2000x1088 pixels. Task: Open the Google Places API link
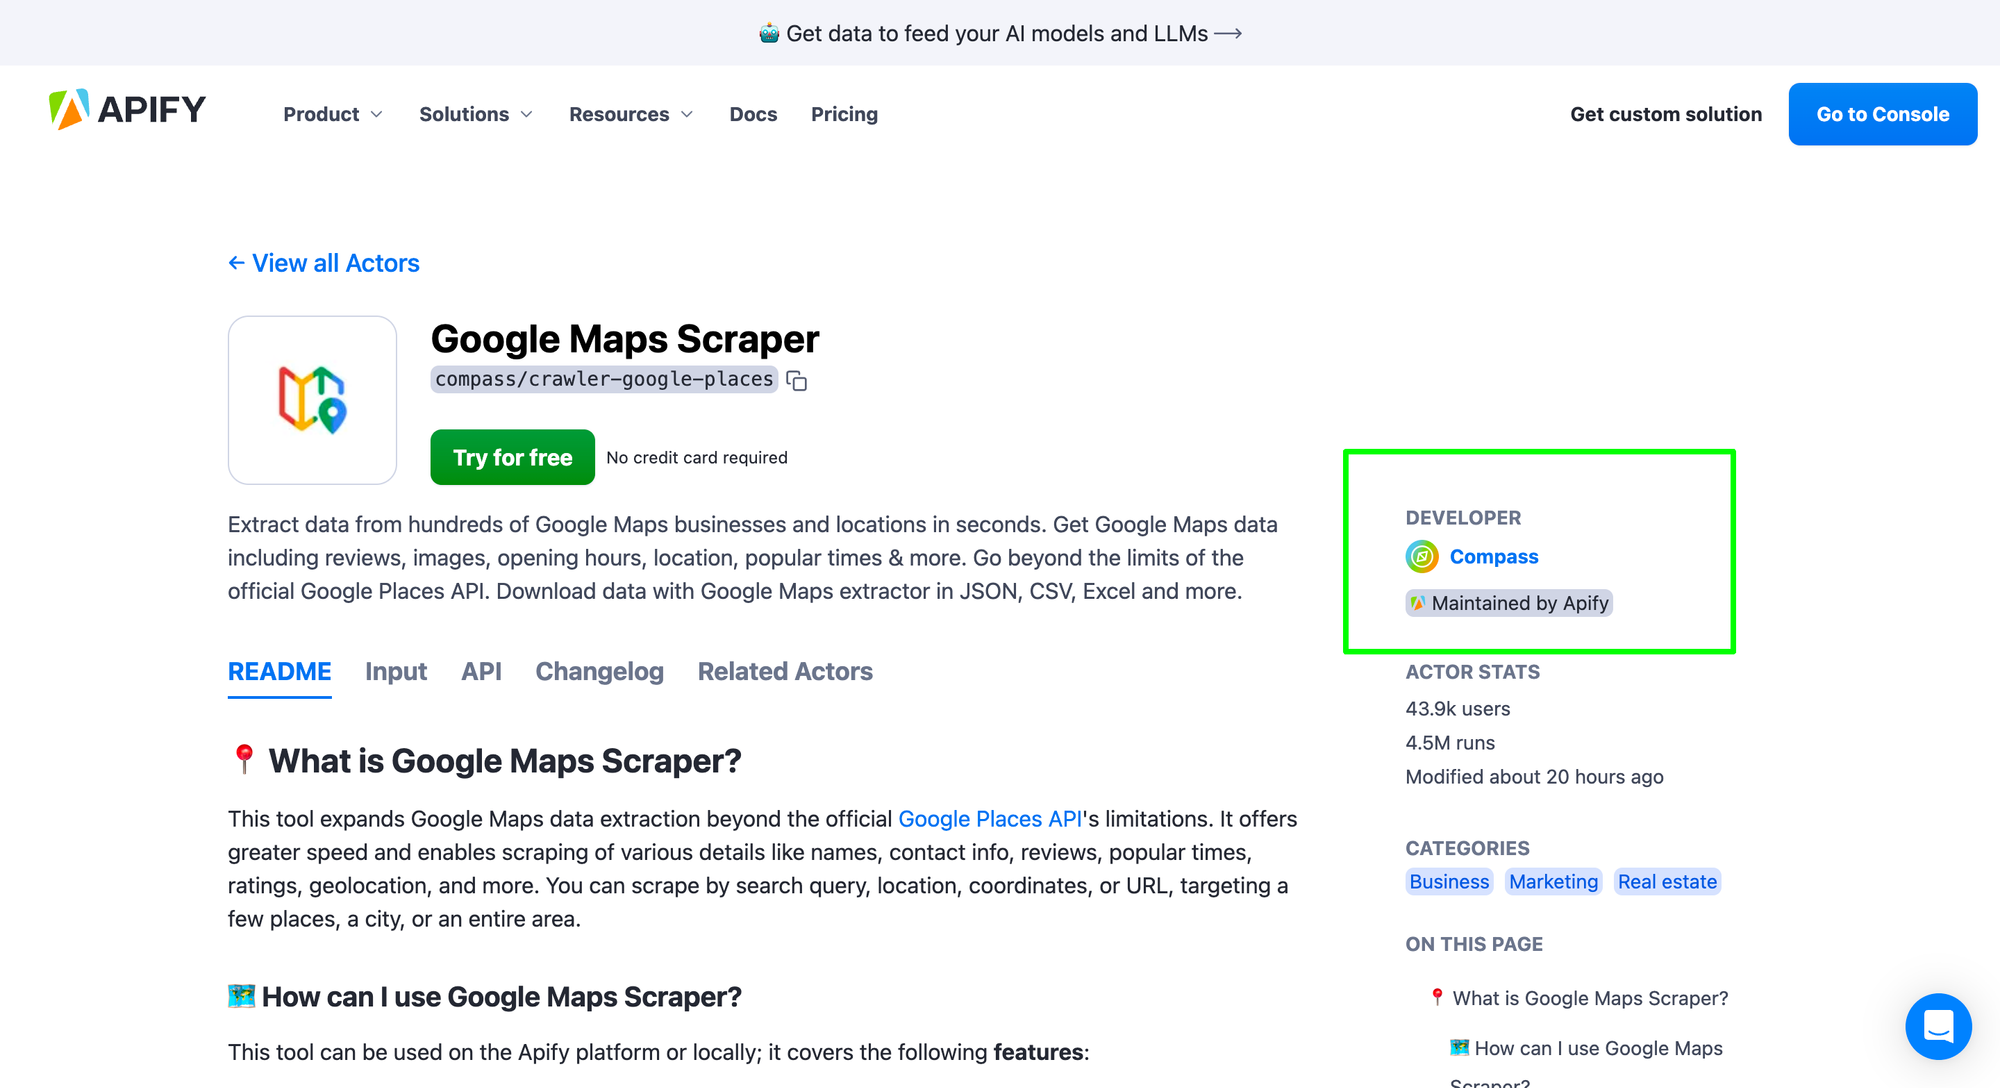[990, 818]
